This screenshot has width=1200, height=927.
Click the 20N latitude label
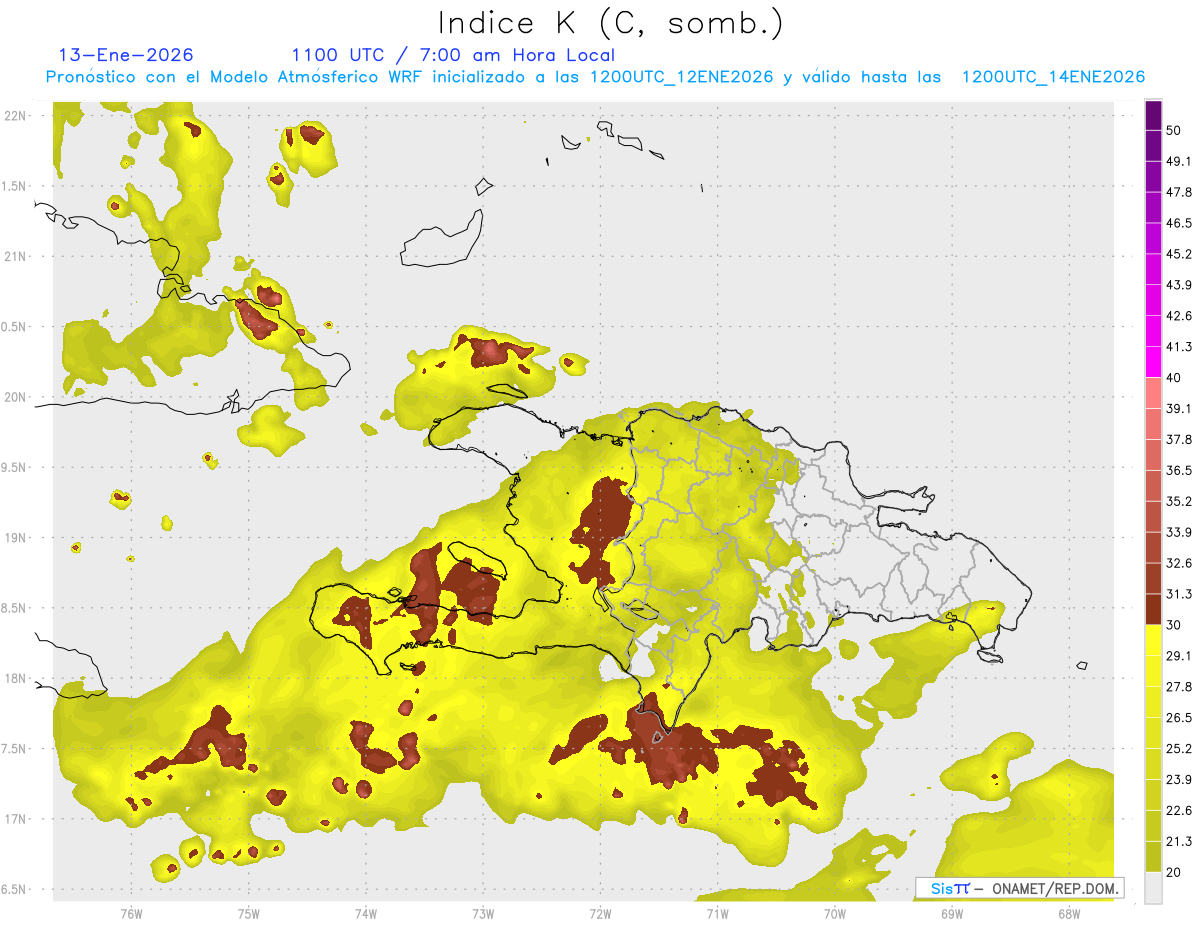coord(16,397)
